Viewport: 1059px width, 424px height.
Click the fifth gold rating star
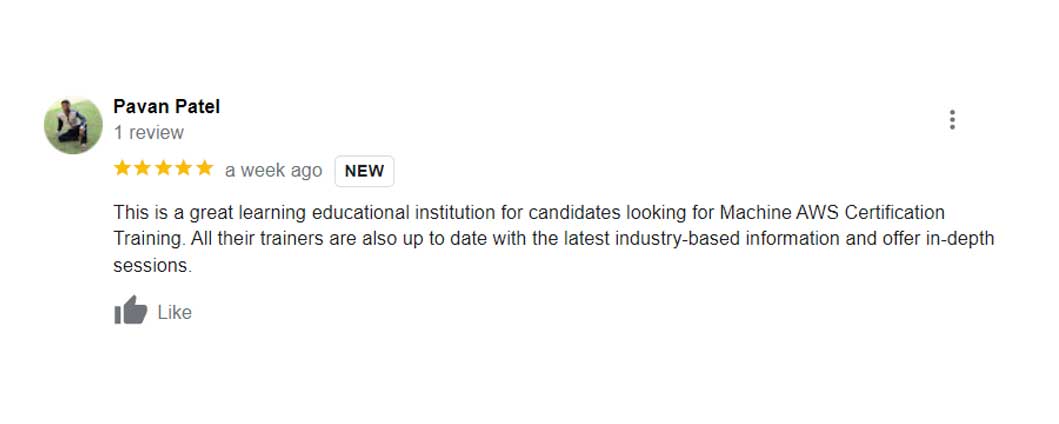click(204, 169)
